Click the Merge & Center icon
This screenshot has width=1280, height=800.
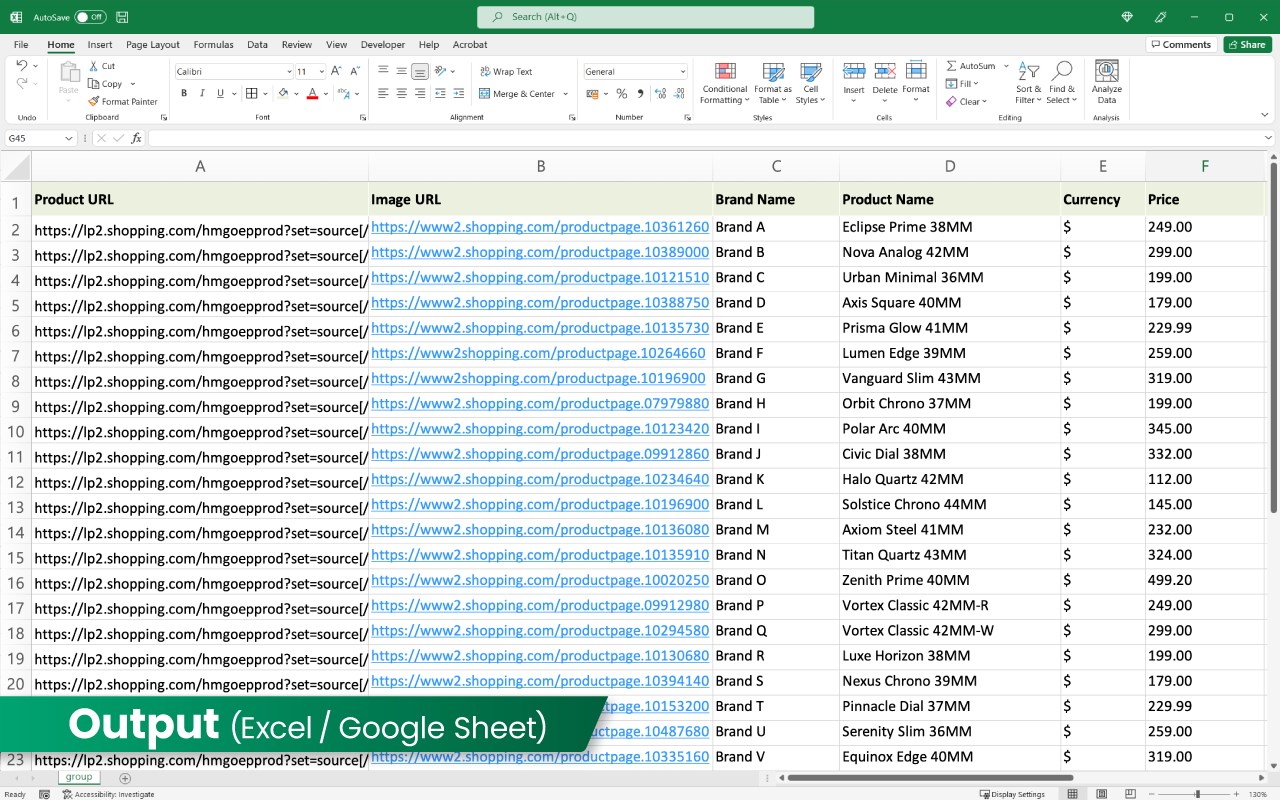click(485, 94)
